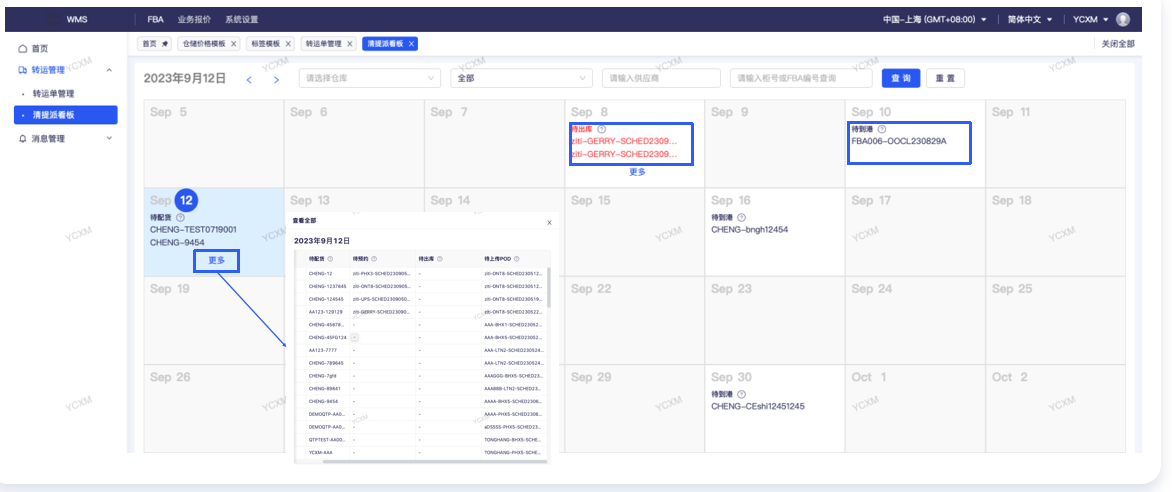Open the 全部 filter dropdown
This screenshot has width=1172, height=492.
[520, 78]
